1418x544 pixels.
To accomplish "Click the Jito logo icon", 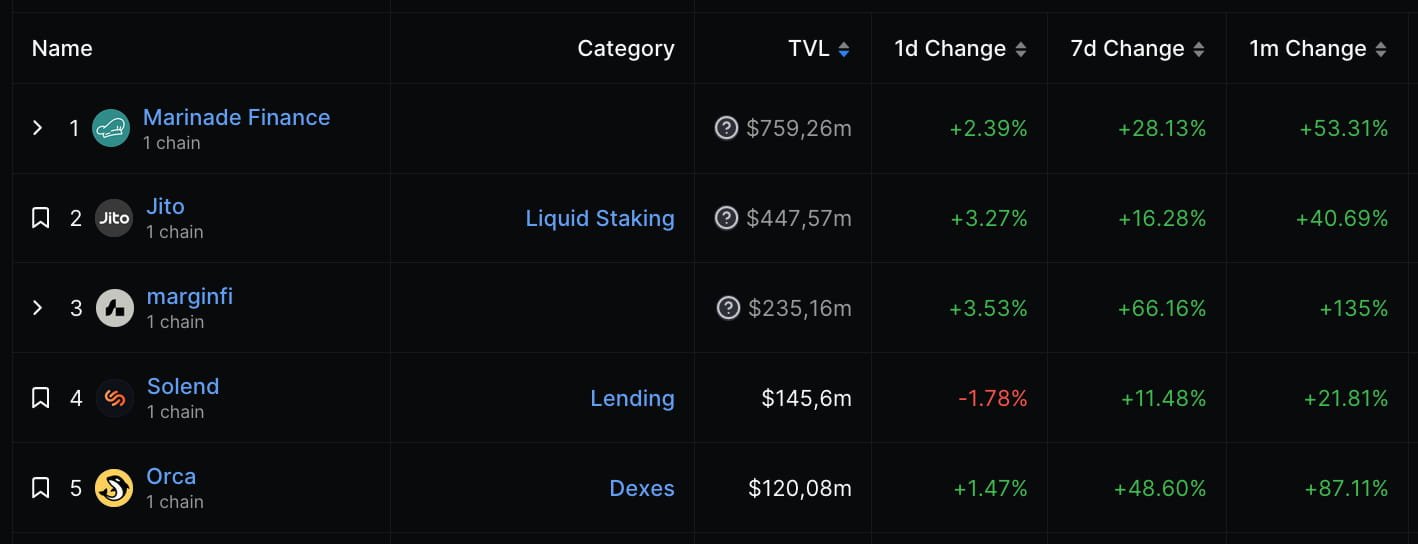I will point(114,218).
